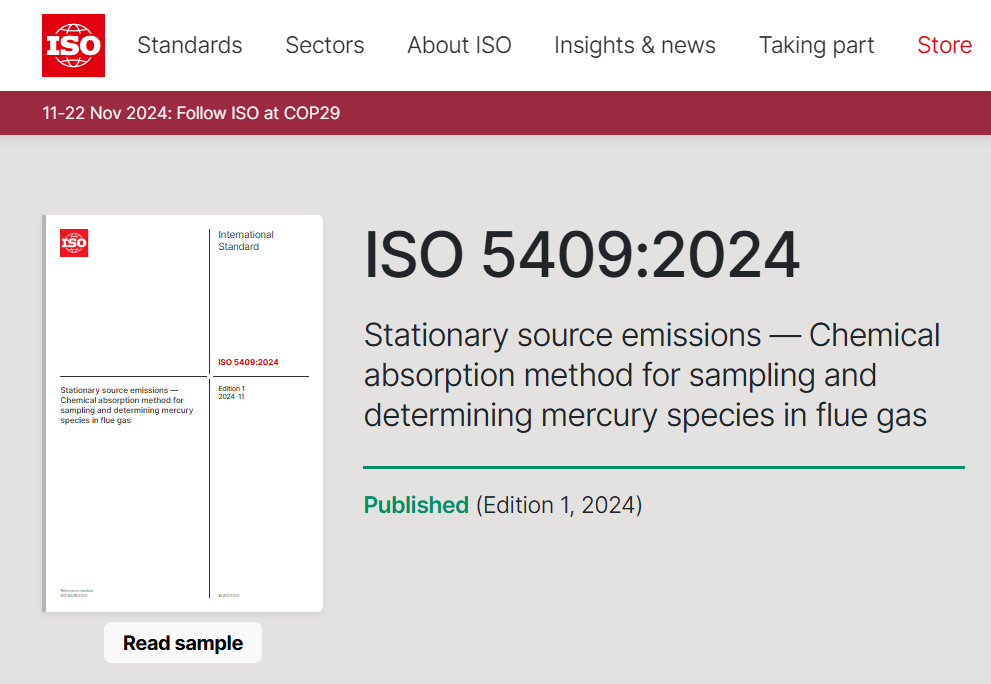
Task: Click the small title text on cover
Action: point(126,405)
